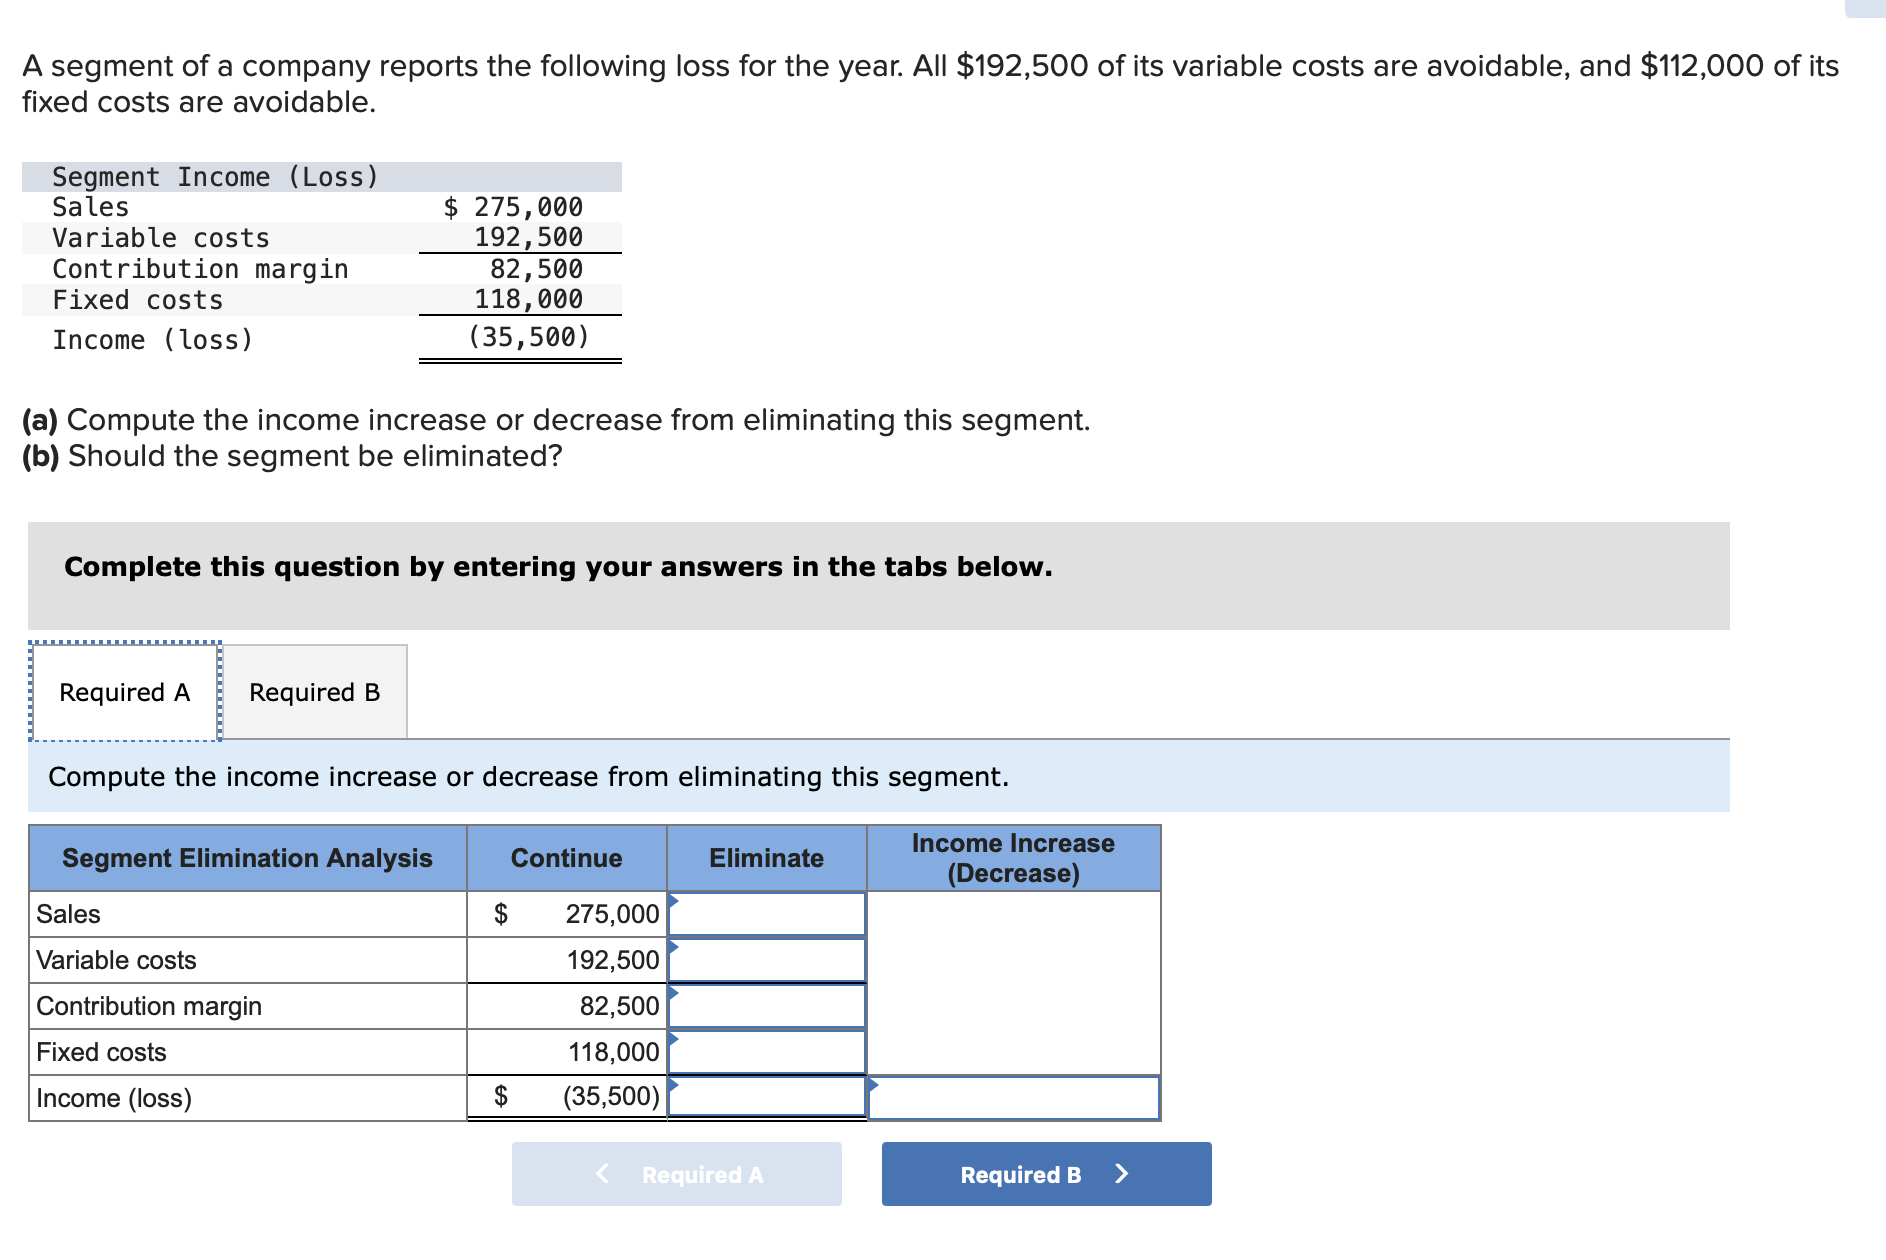Open the Eliminate dropdown for Variable costs

tap(765, 959)
